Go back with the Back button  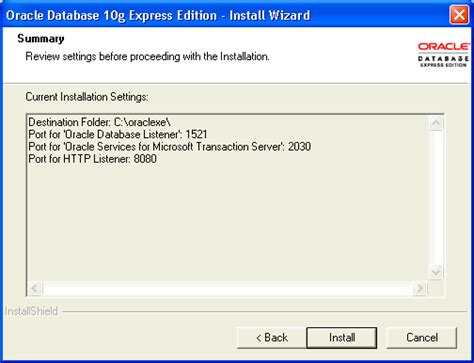click(x=271, y=338)
